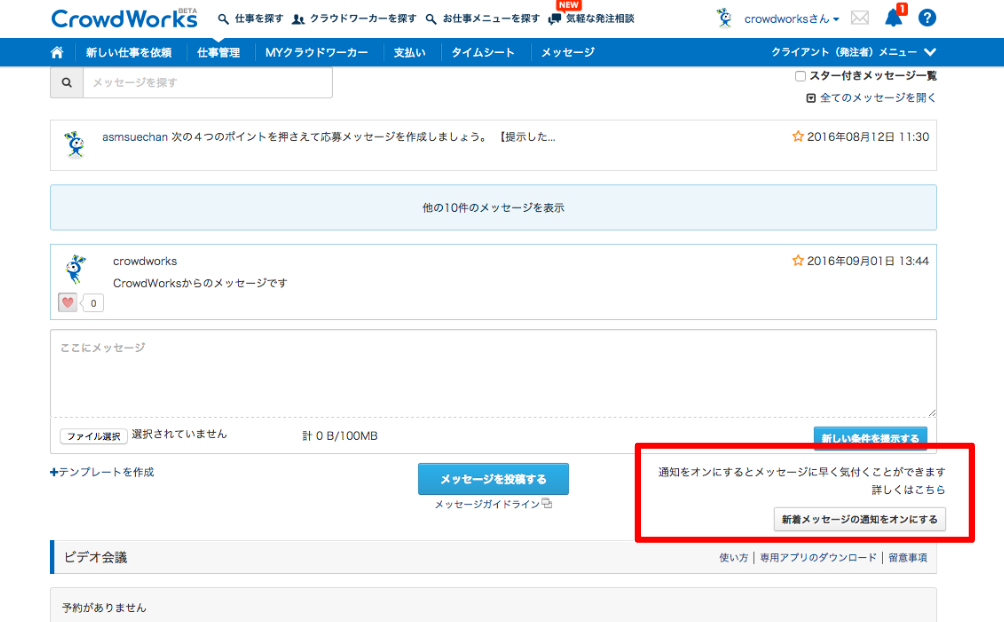Star the asmsuechan message from 08月12日
The image size is (1004, 622).
coord(798,137)
